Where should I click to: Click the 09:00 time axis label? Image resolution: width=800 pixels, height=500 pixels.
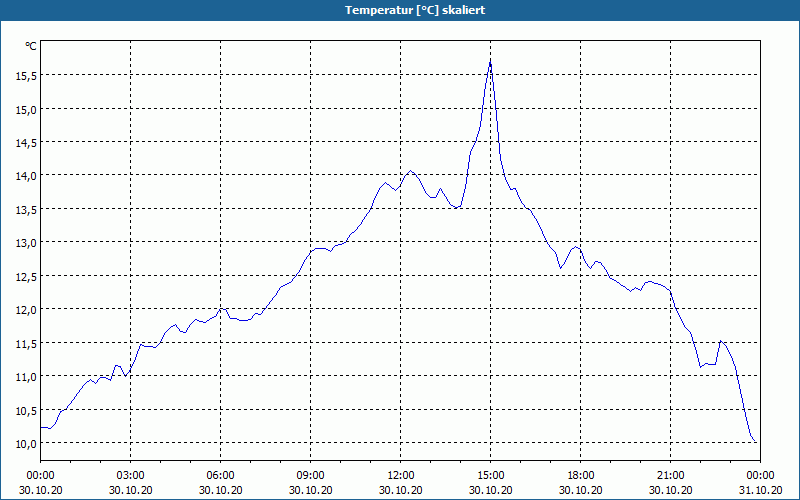(310, 476)
